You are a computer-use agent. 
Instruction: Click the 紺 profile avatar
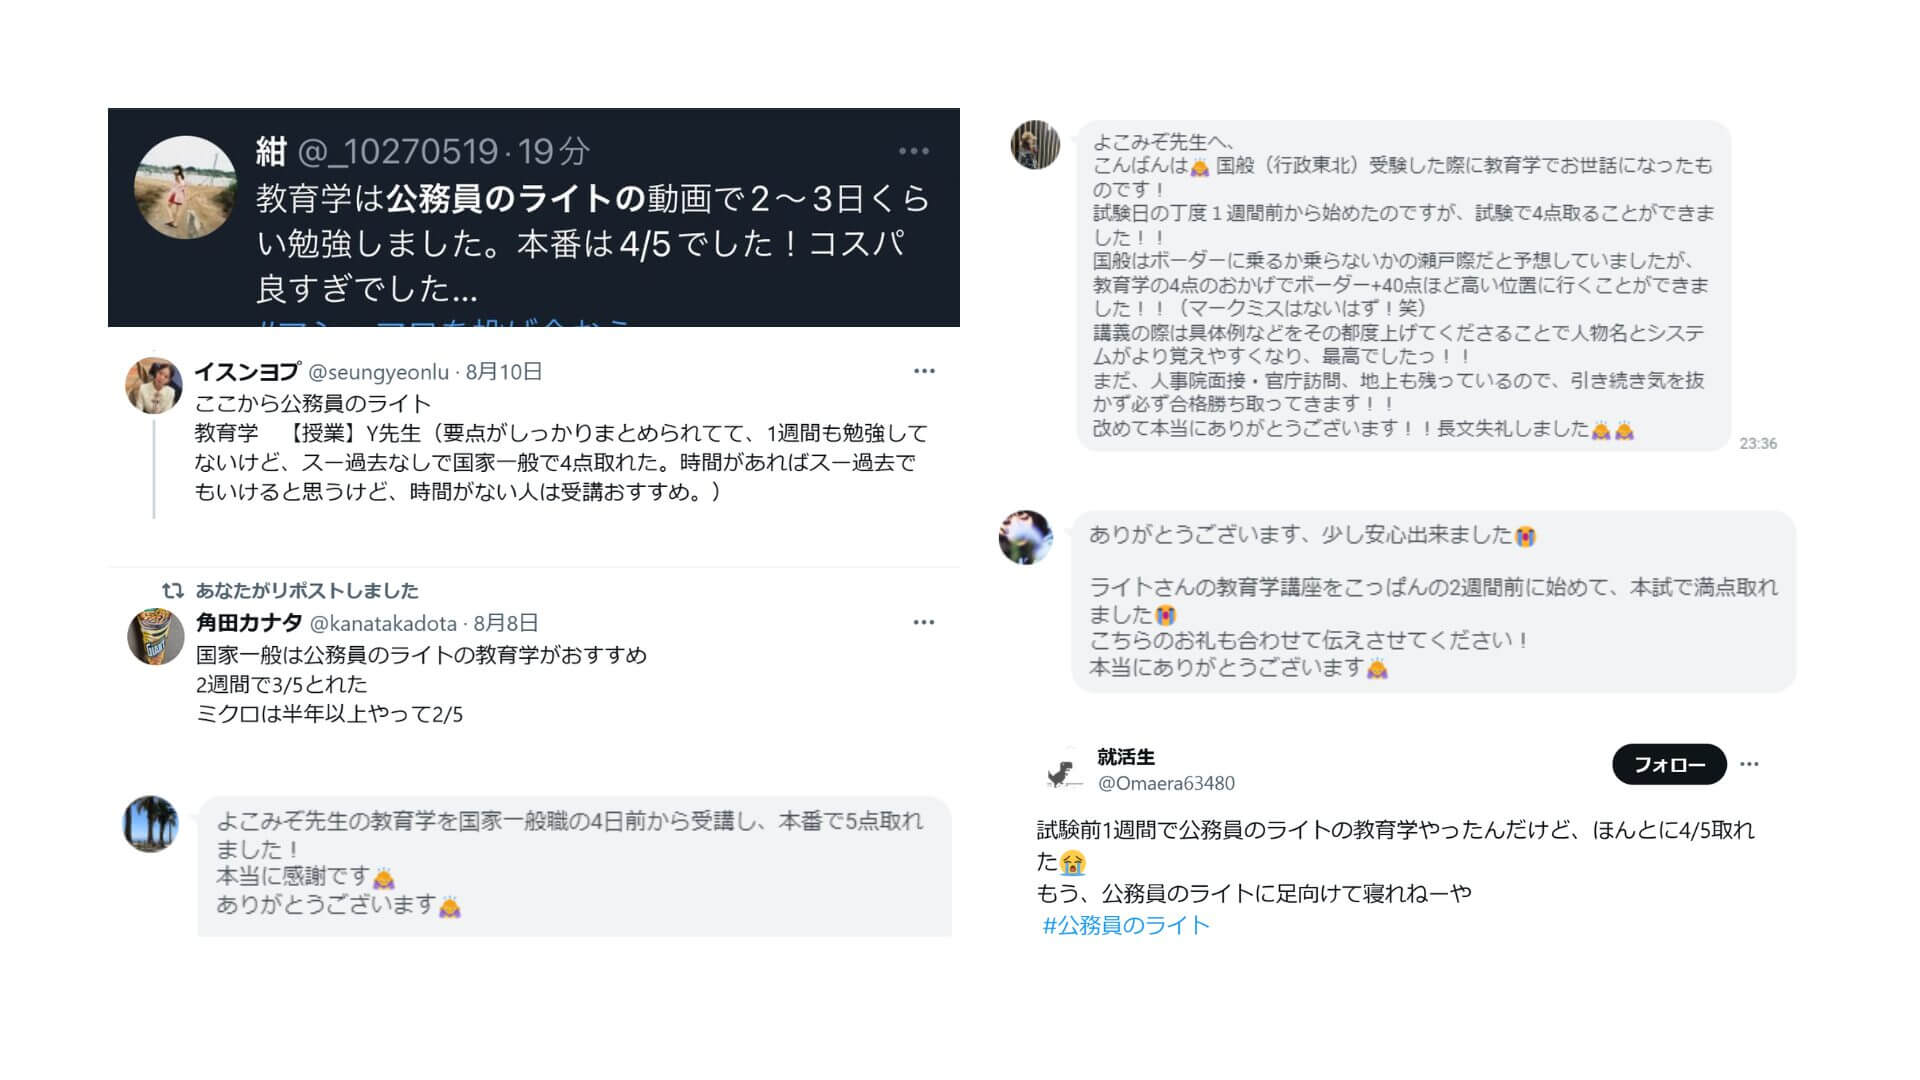click(185, 188)
